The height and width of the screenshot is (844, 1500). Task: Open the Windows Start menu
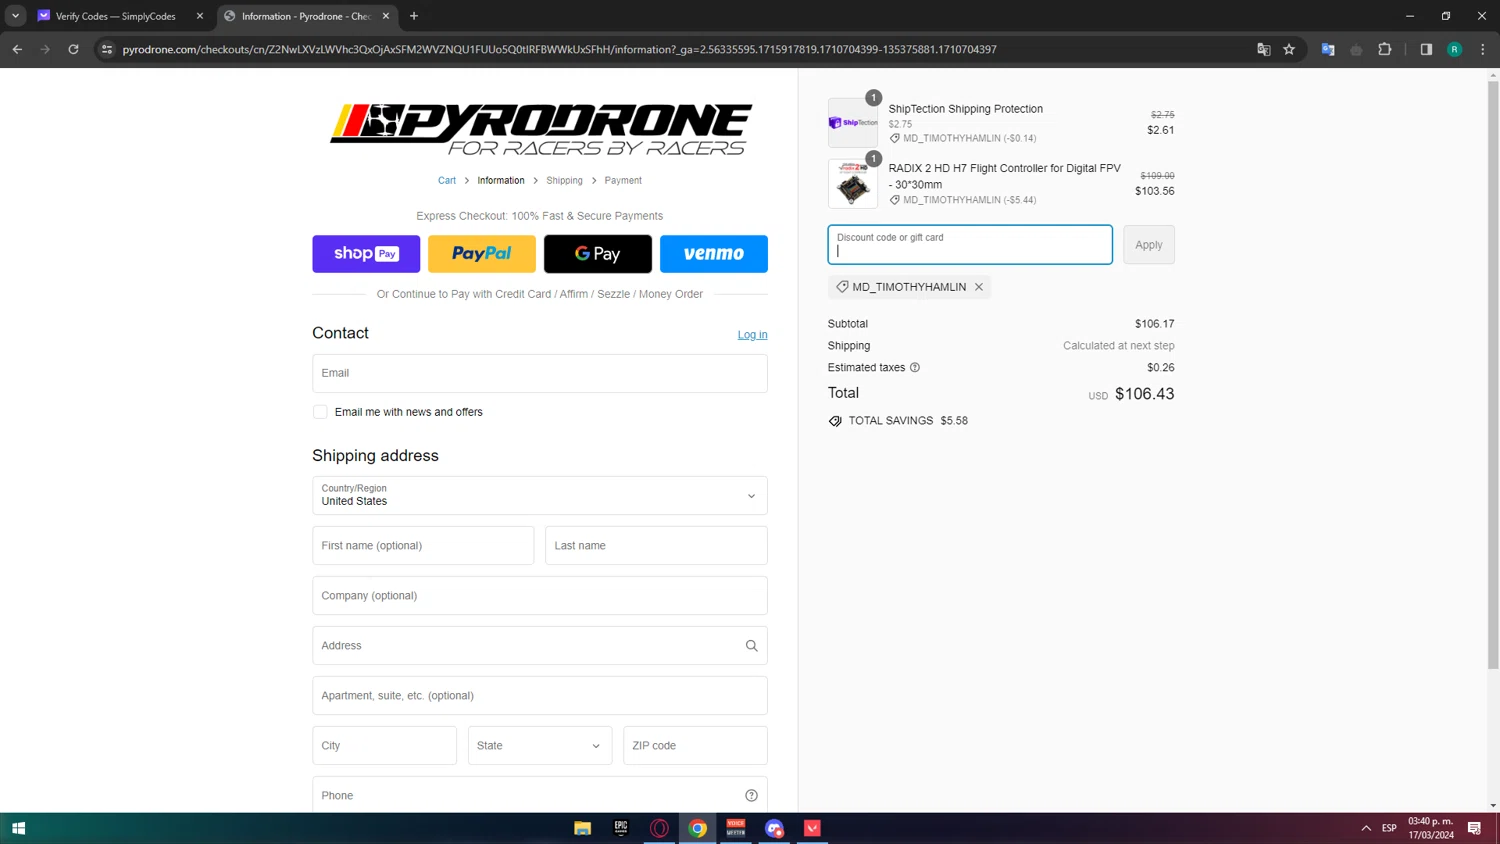[18, 828]
